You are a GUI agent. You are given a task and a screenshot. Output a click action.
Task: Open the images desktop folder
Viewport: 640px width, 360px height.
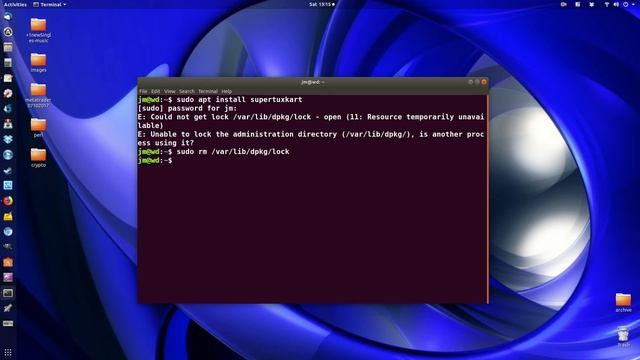coord(38,63)
